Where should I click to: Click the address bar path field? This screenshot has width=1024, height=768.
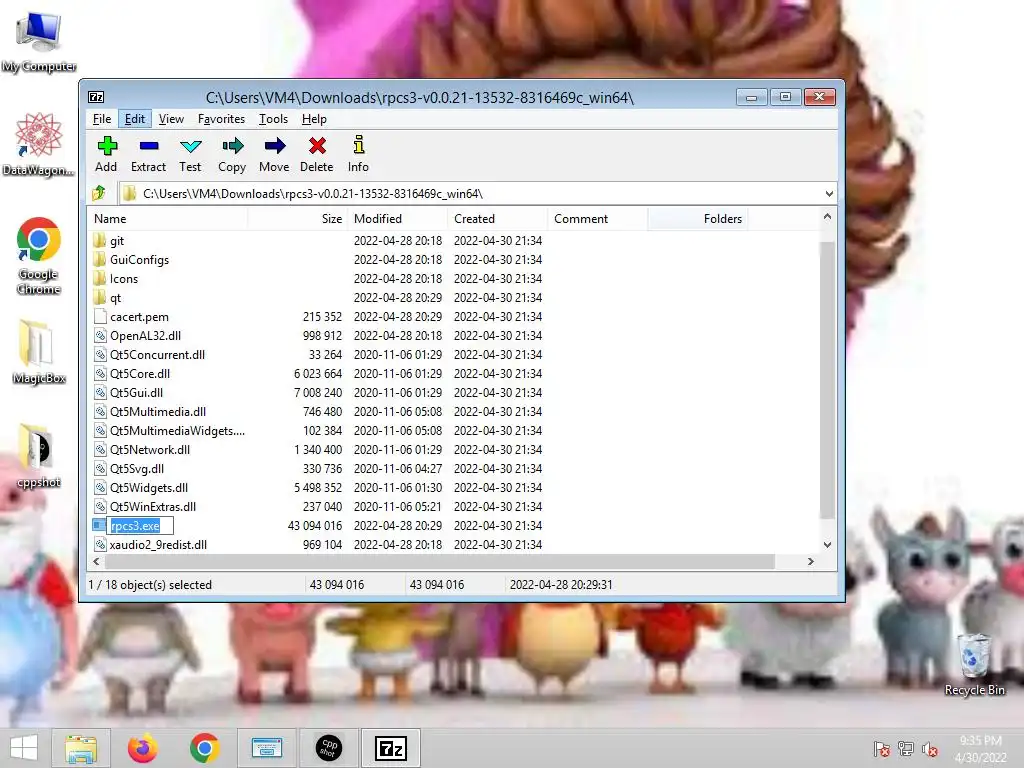(479, 194)
